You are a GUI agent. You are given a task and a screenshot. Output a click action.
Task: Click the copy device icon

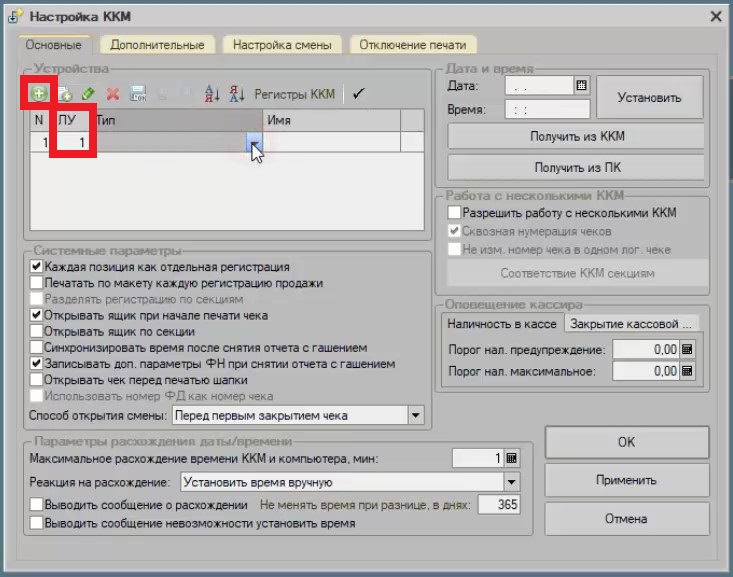point(65,94)
